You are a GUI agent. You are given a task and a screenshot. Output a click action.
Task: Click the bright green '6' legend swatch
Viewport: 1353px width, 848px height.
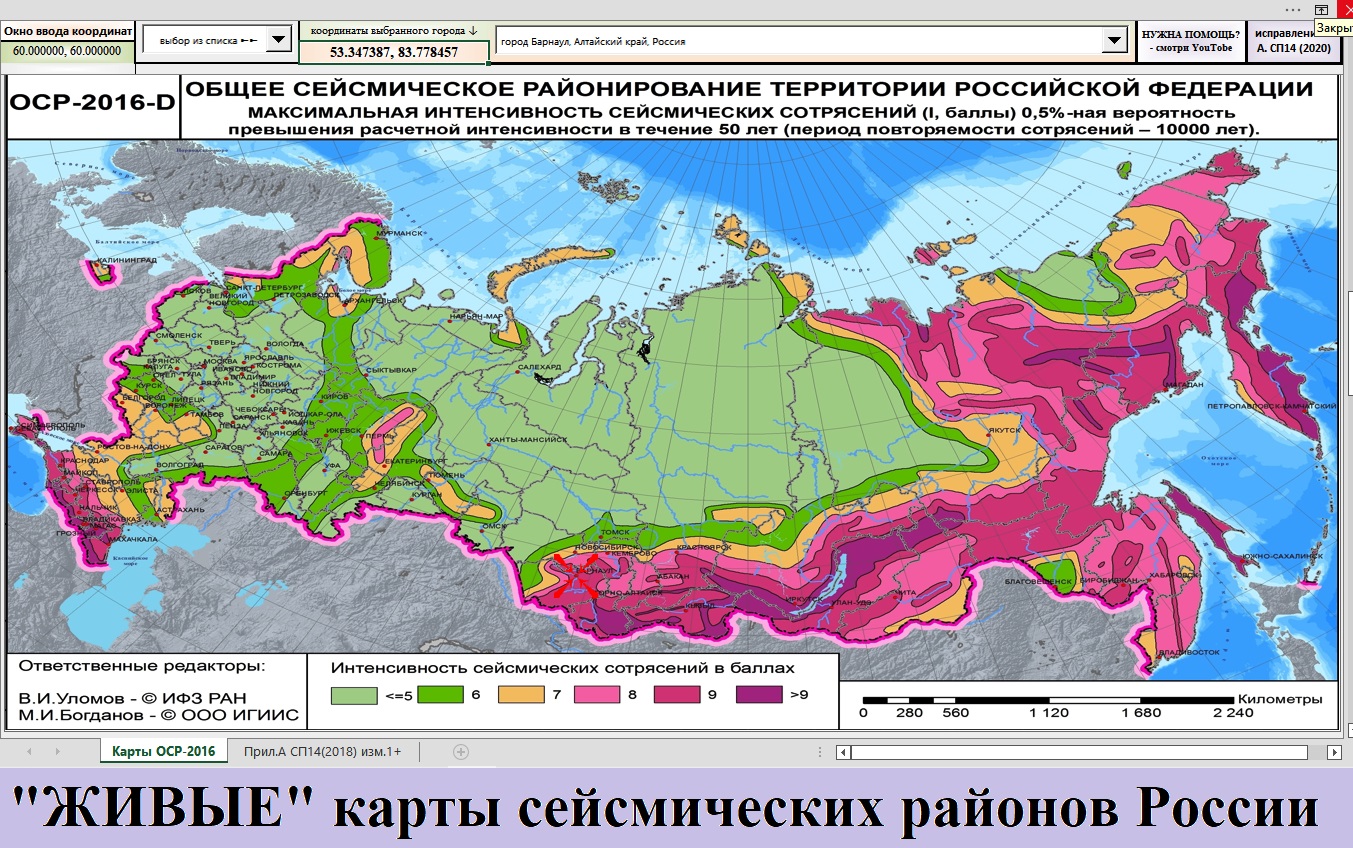[440, 694]
